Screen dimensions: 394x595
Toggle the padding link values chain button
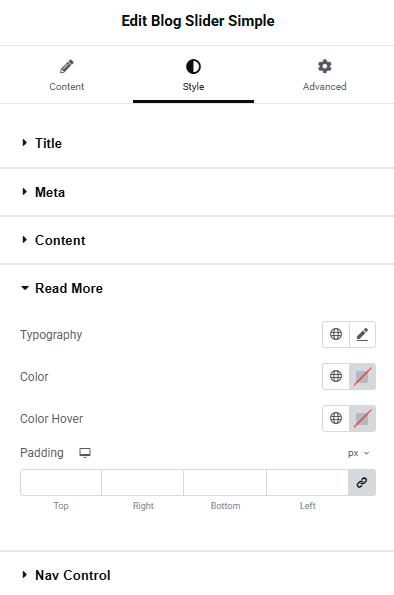click(362, 482)
